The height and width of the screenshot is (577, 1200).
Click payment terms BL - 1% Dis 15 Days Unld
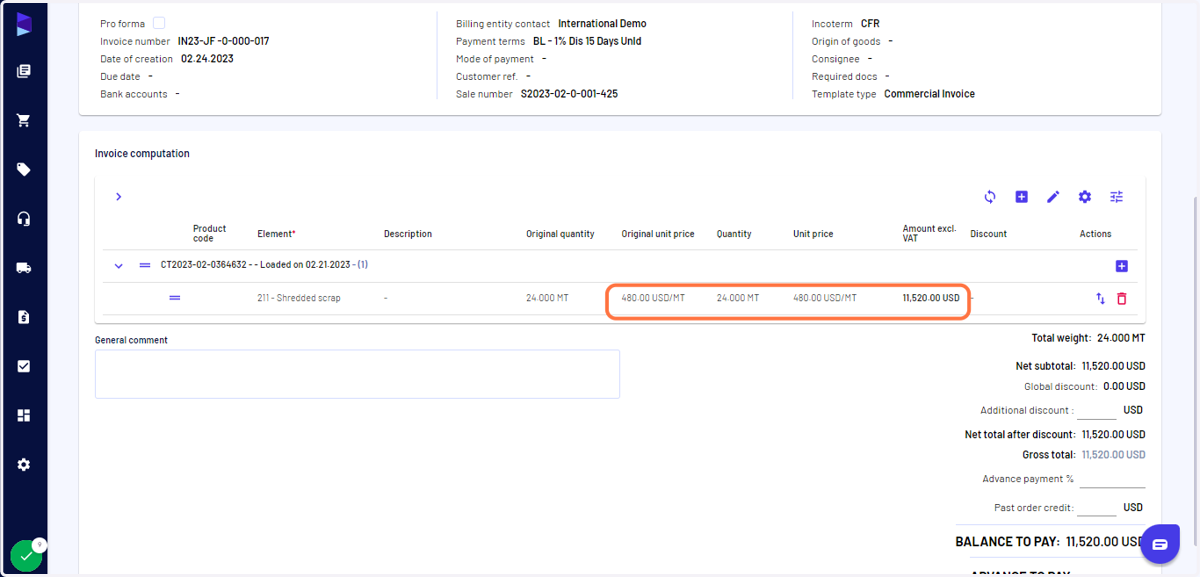tap(585, 41)
